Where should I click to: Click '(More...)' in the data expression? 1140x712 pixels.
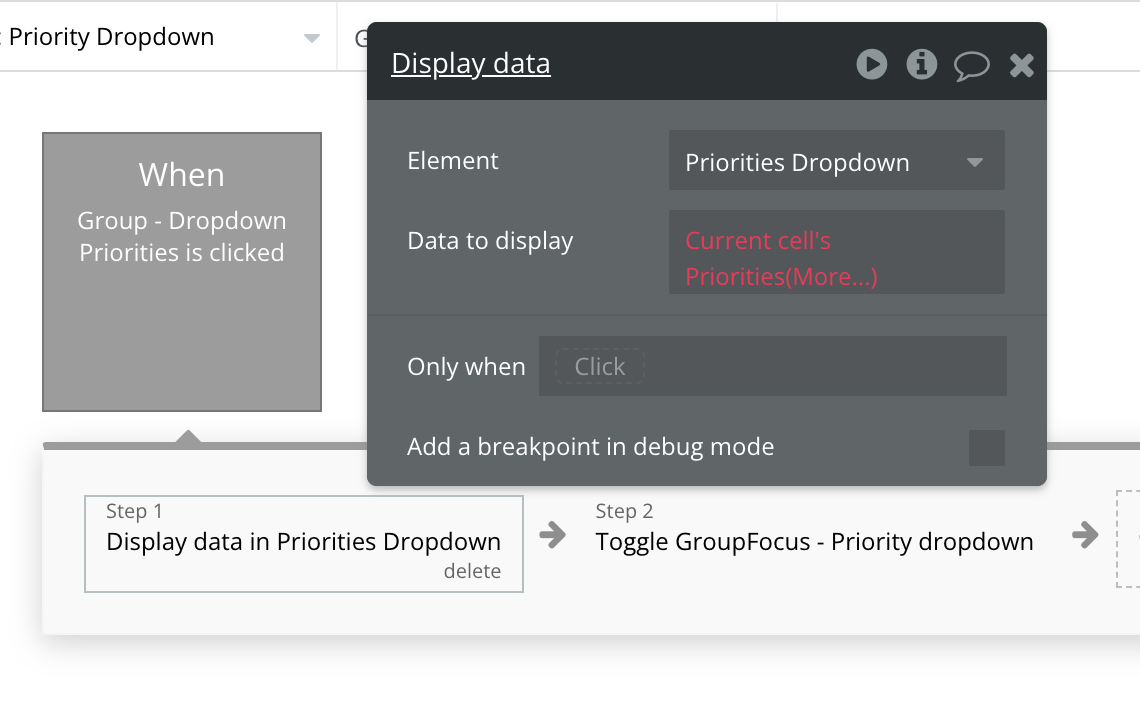(x=832, y=277)
